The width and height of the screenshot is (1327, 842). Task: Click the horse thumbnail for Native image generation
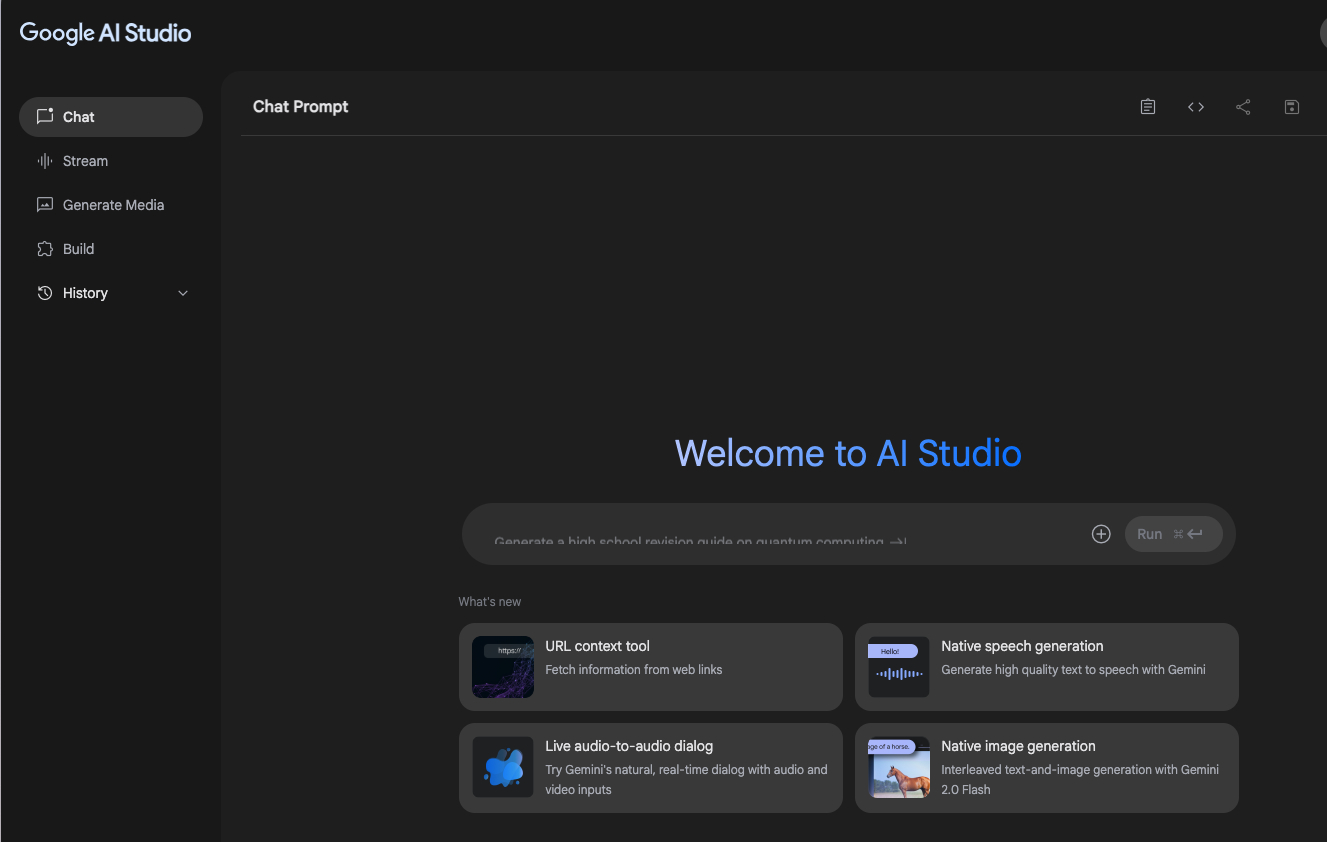pyautogui.click(x=899, y=768)
